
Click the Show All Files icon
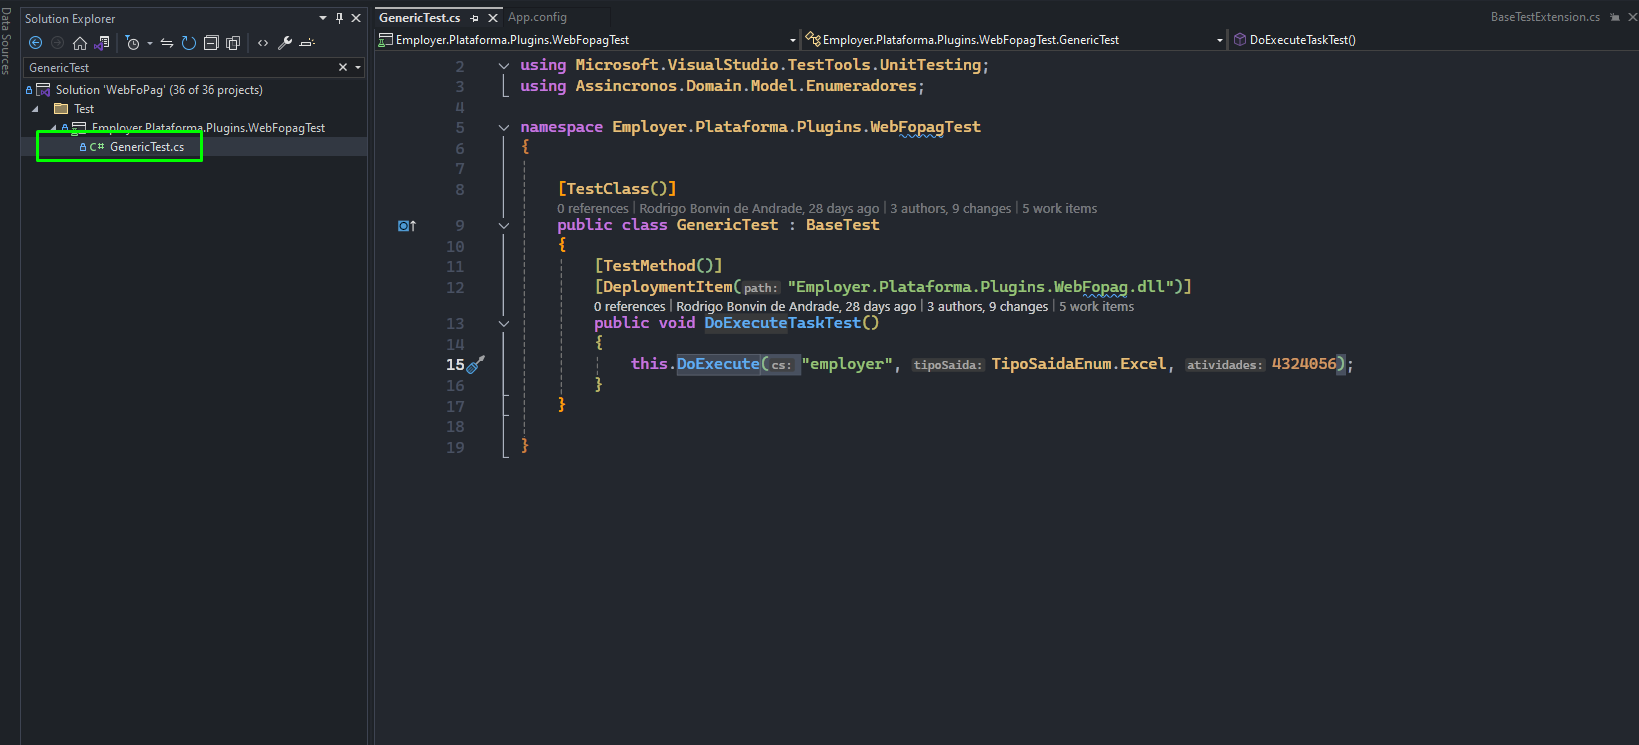click(x=233, y=43)
